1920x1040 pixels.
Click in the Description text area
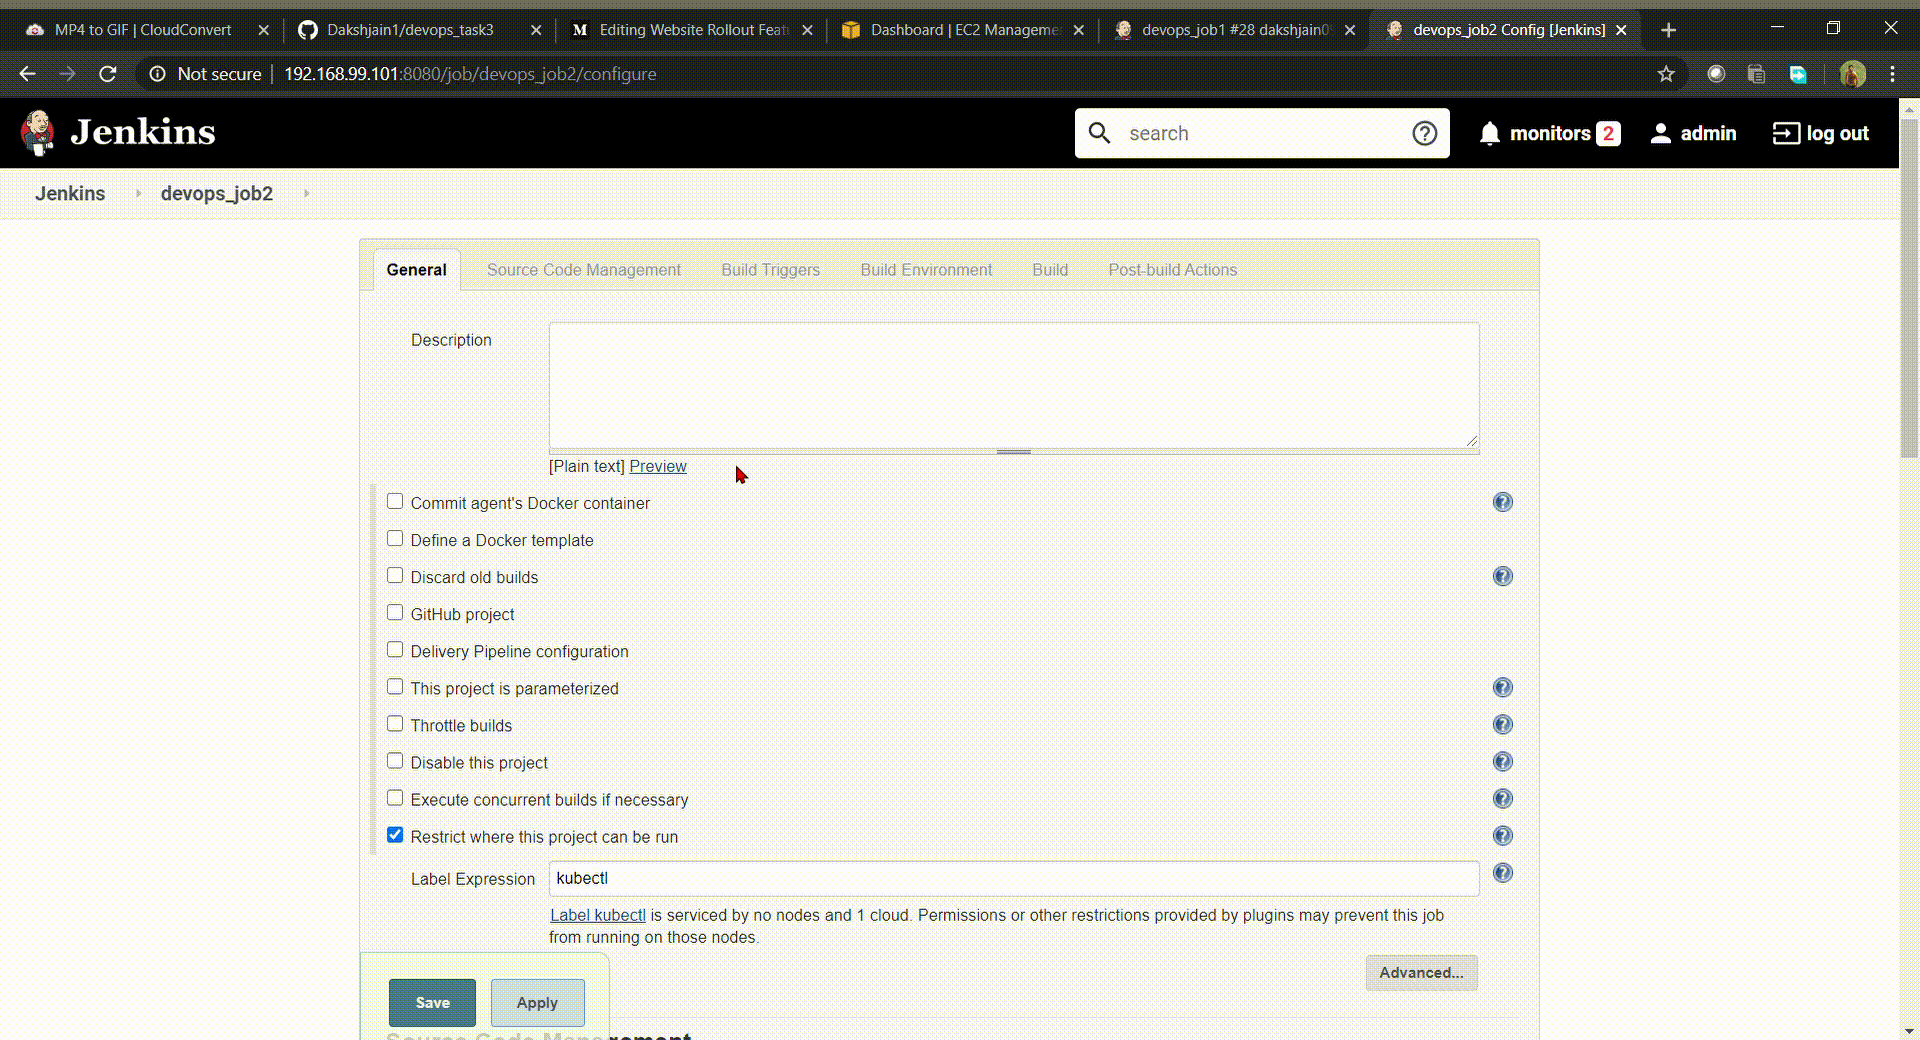point(1014,385)
